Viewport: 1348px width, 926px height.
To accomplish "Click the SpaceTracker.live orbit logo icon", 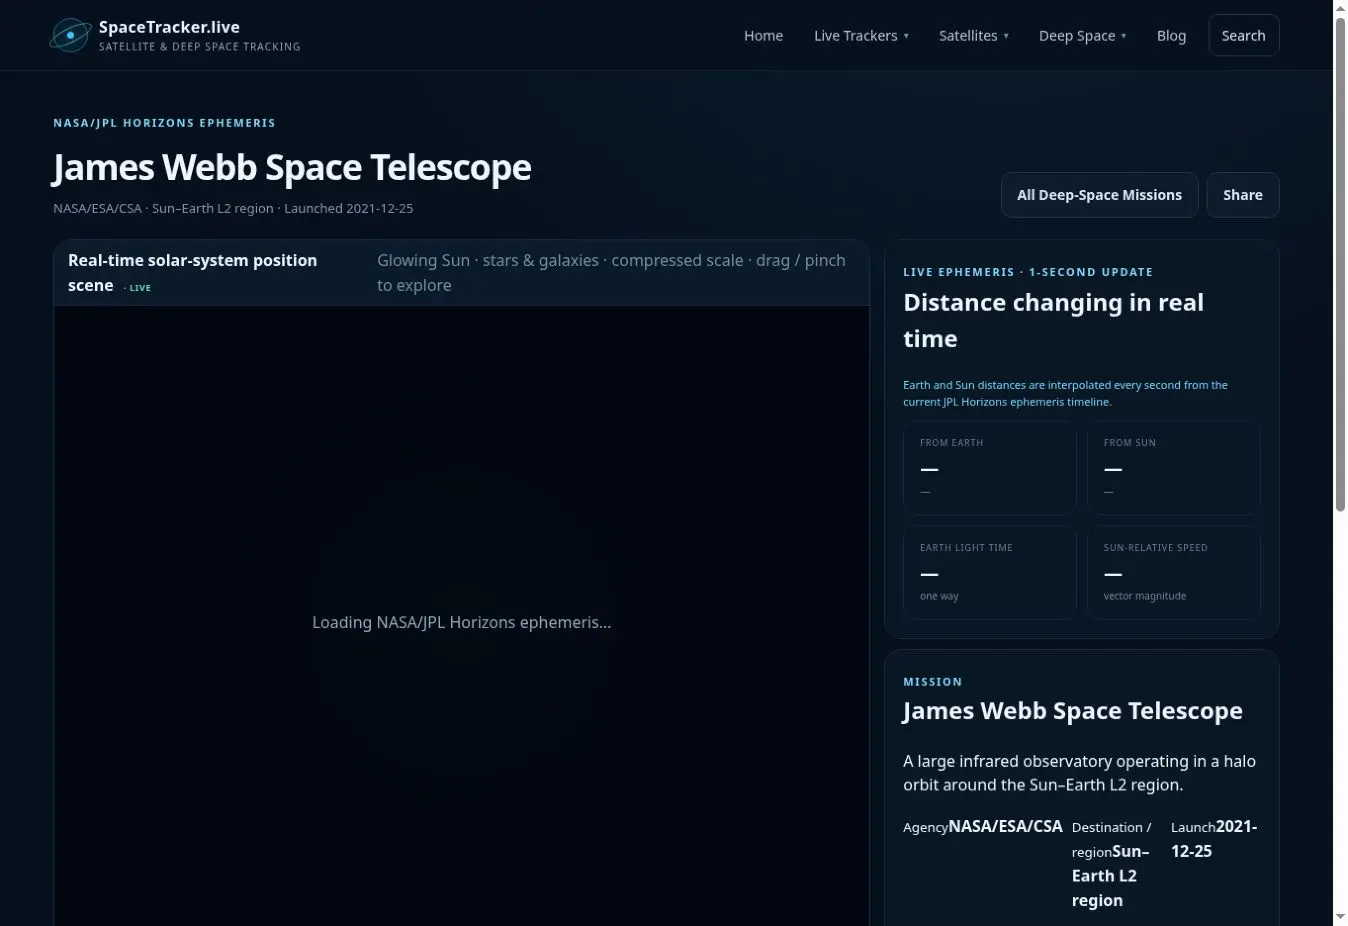I will click(x=71, y=35).
